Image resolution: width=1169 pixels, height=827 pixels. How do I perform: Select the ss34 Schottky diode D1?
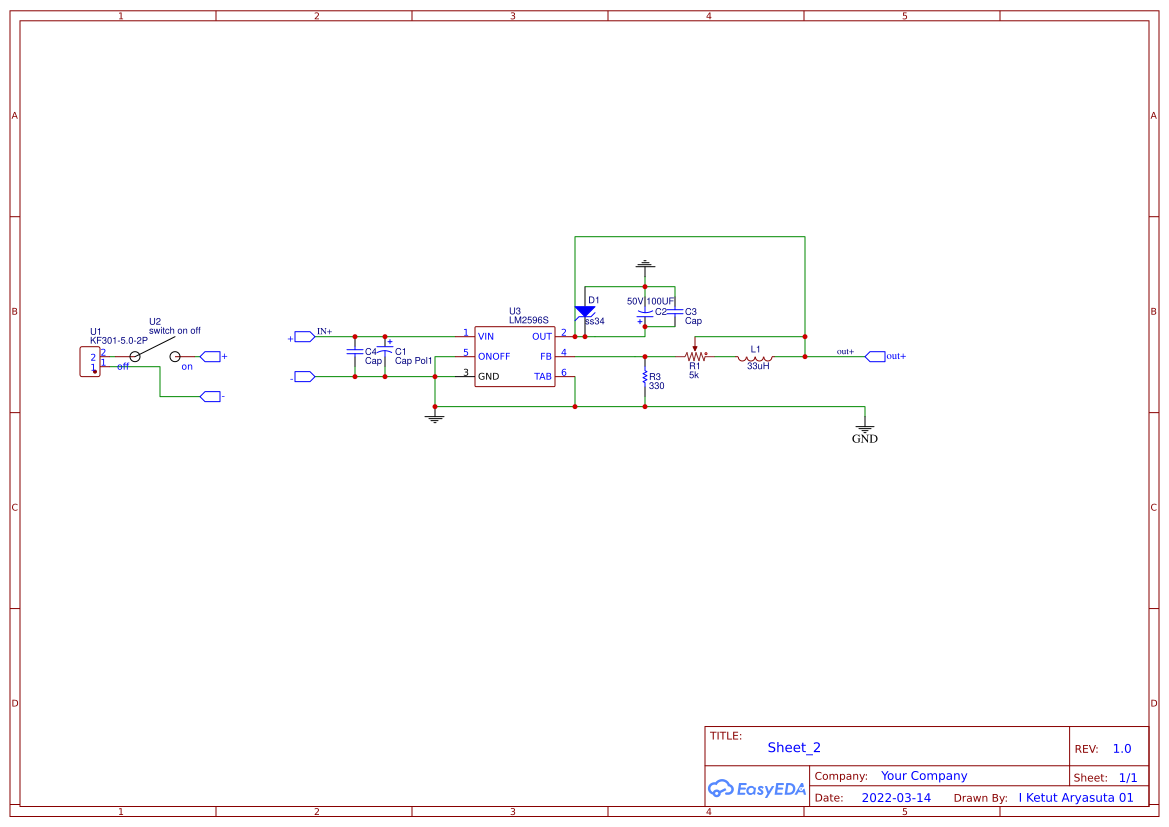click(x=585, y=311)
